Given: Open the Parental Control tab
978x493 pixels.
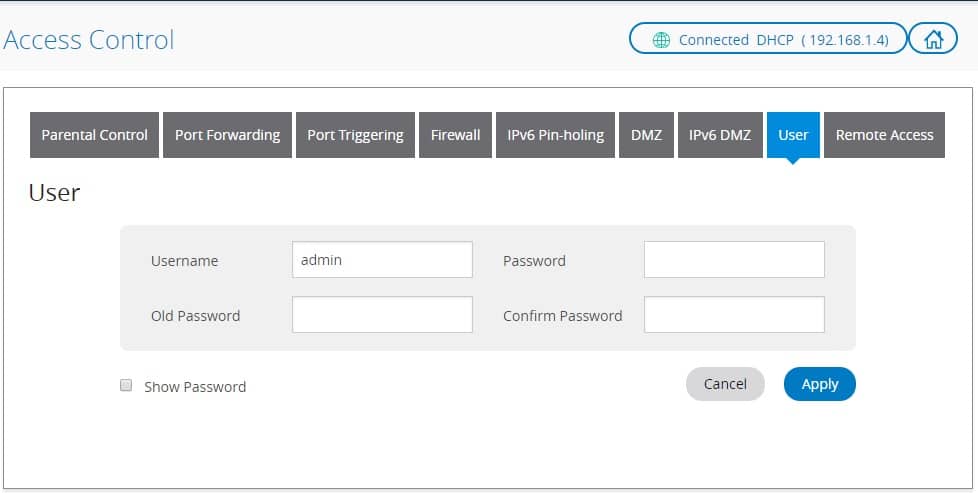Looking at the screenshot, I should (x=94, y=135).
